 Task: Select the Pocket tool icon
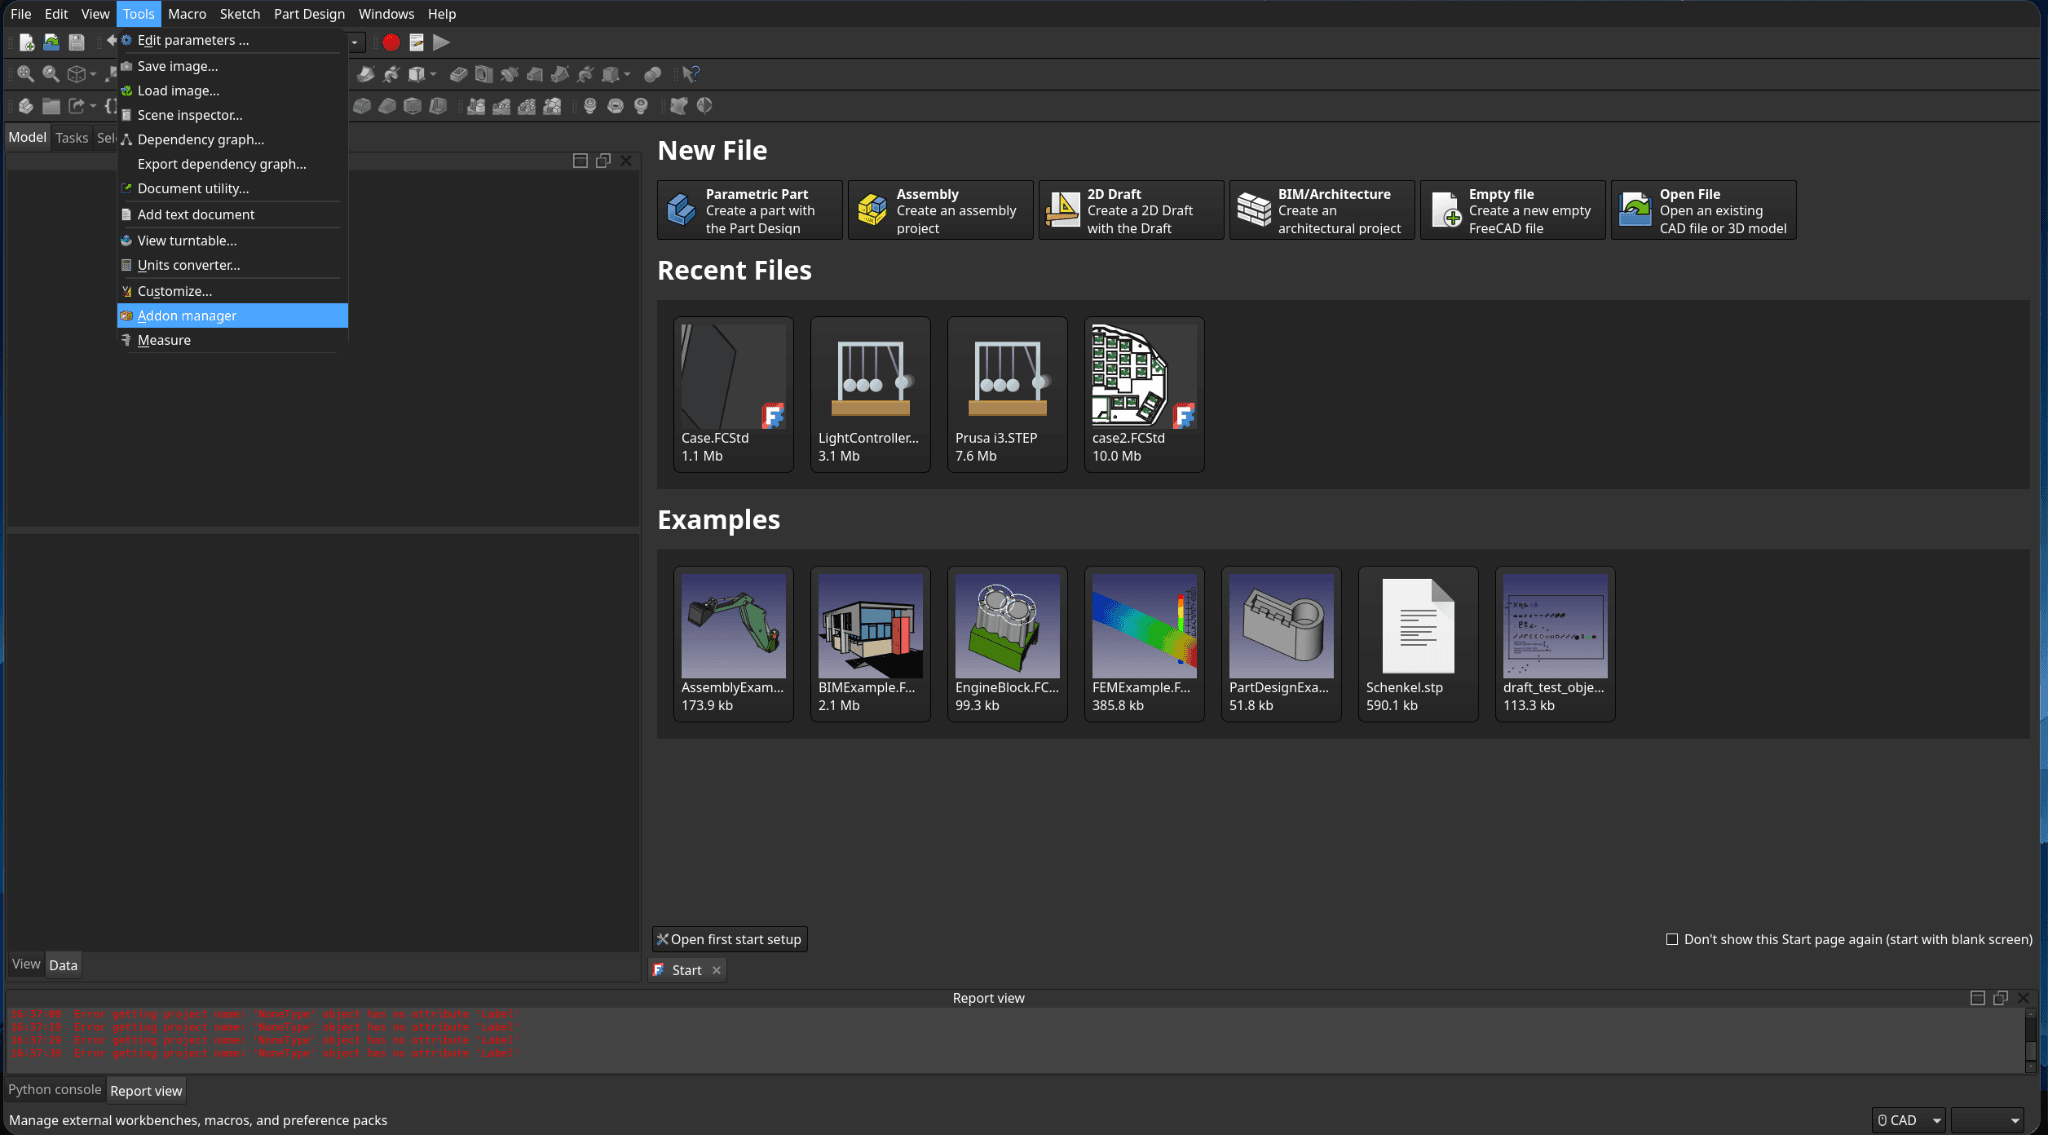[458, 74]
